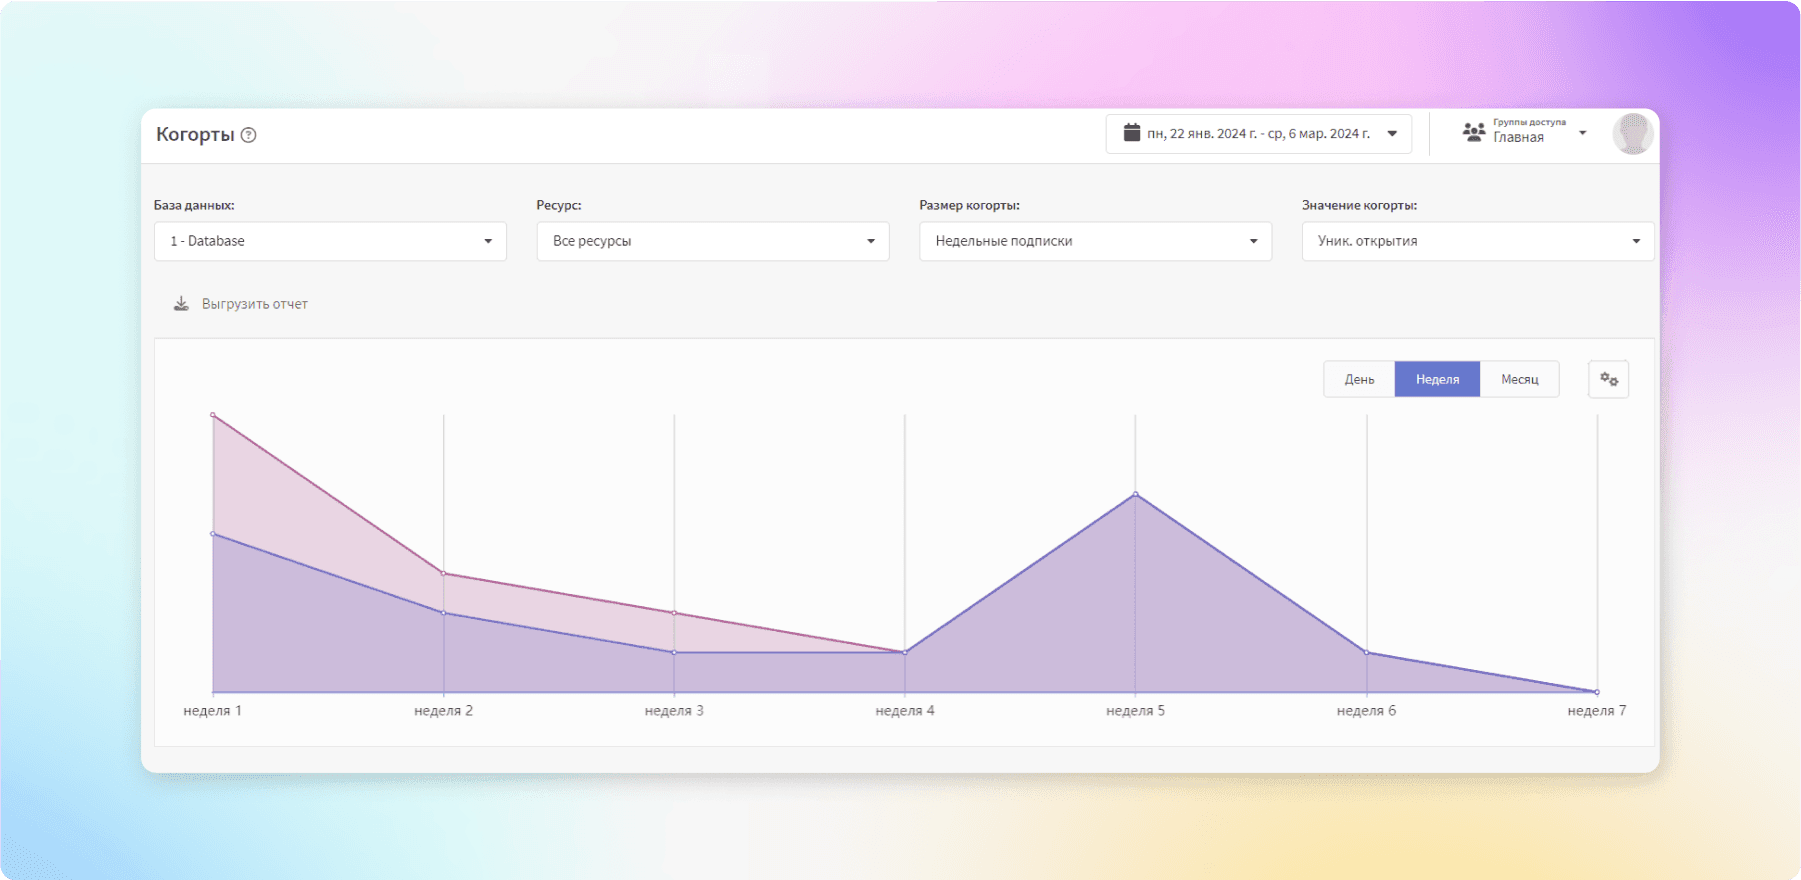The image size is (1801, 880).
Task: Click the peak data point at неделя 5
Action: [1135, 494]
